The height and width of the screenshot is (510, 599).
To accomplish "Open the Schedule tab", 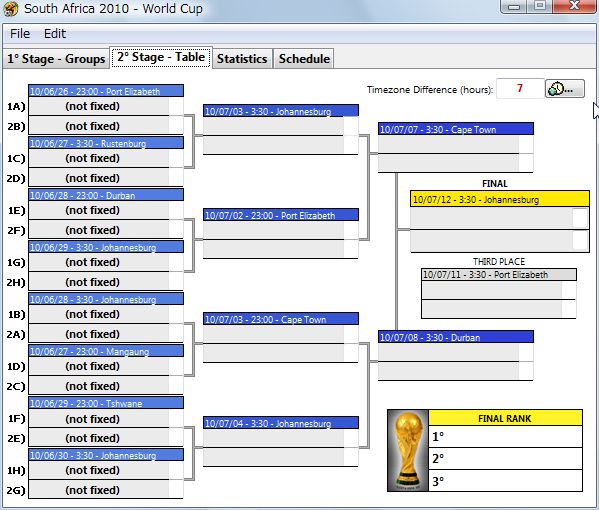I will (x=304, y=59).
